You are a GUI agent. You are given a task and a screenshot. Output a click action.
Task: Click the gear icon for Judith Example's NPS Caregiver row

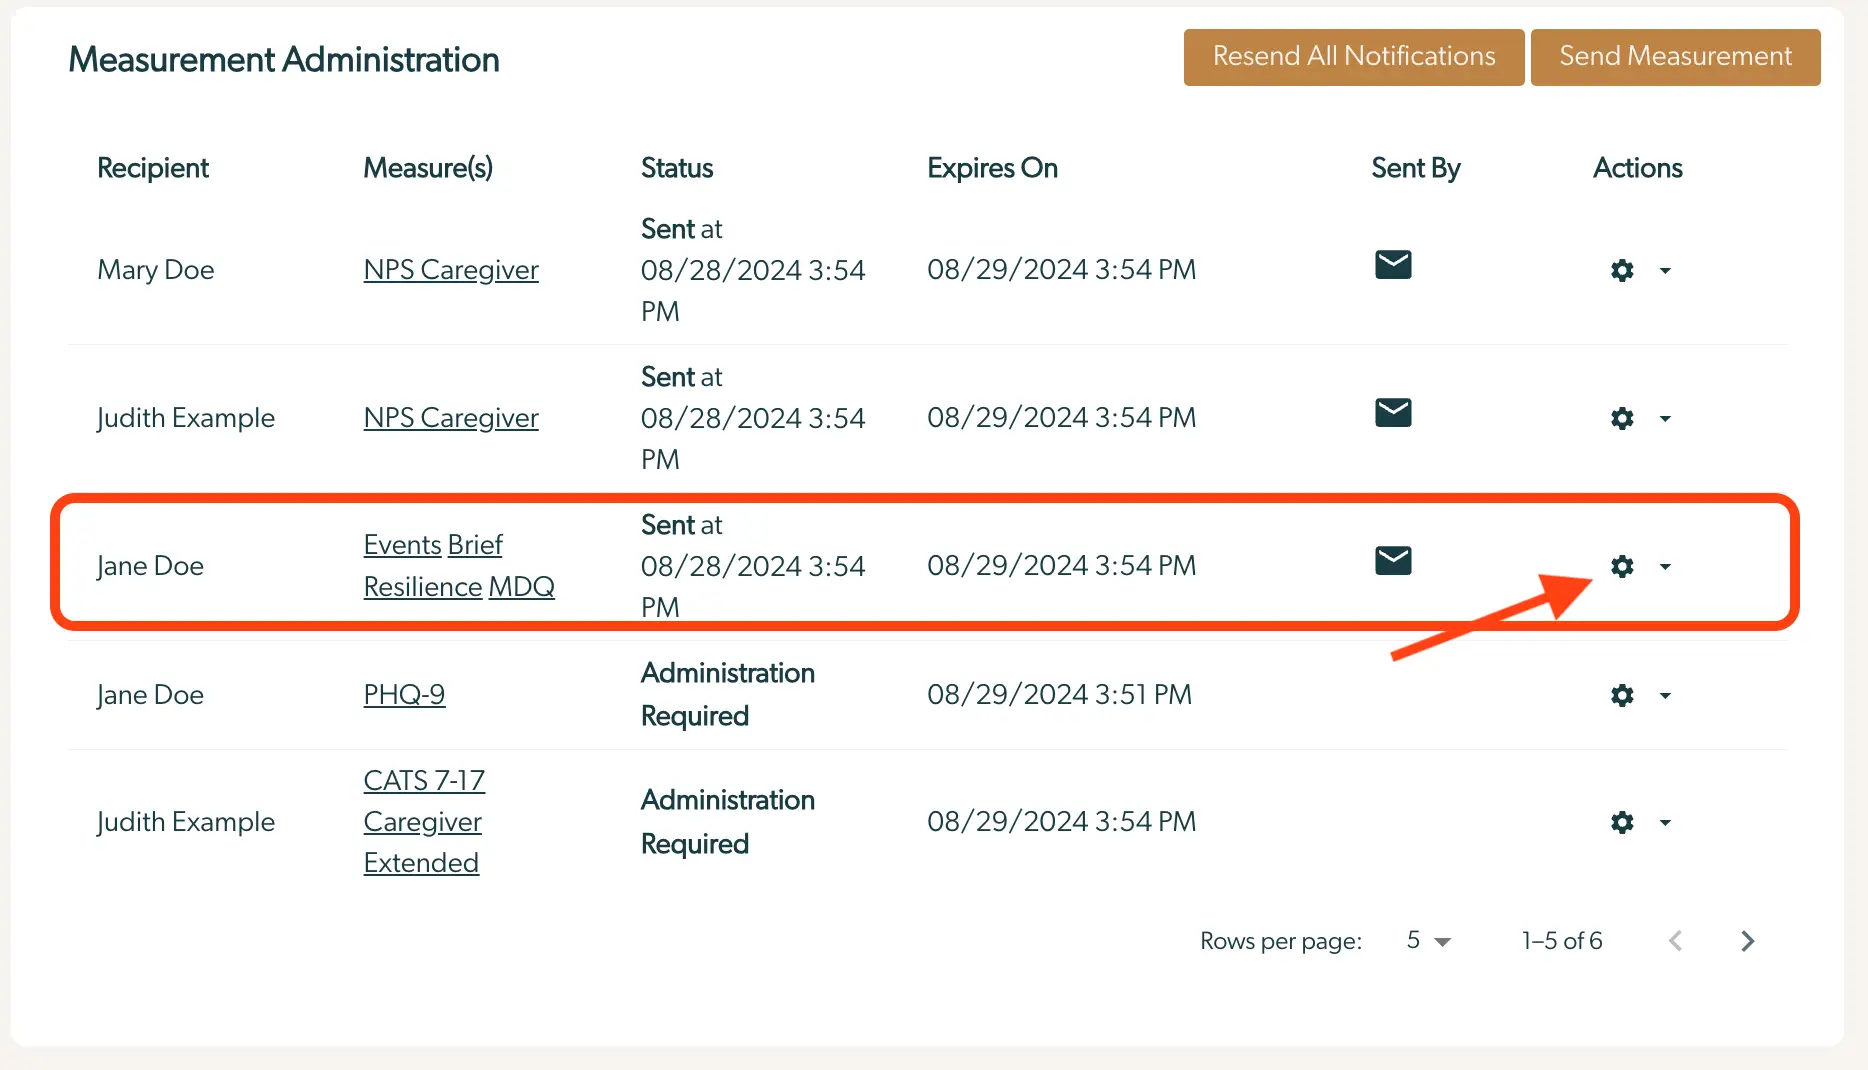pos(1622,419)
